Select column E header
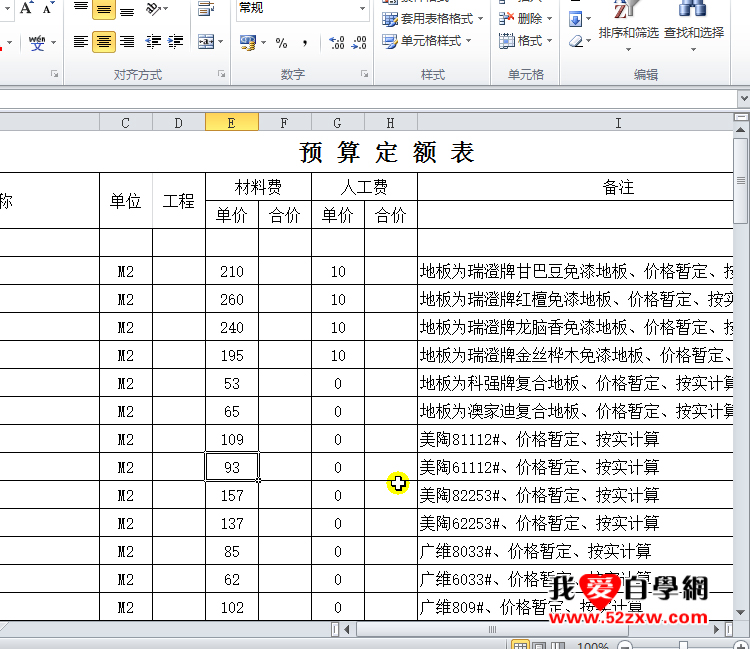This screenshot has height=649, width=750. 232,123
